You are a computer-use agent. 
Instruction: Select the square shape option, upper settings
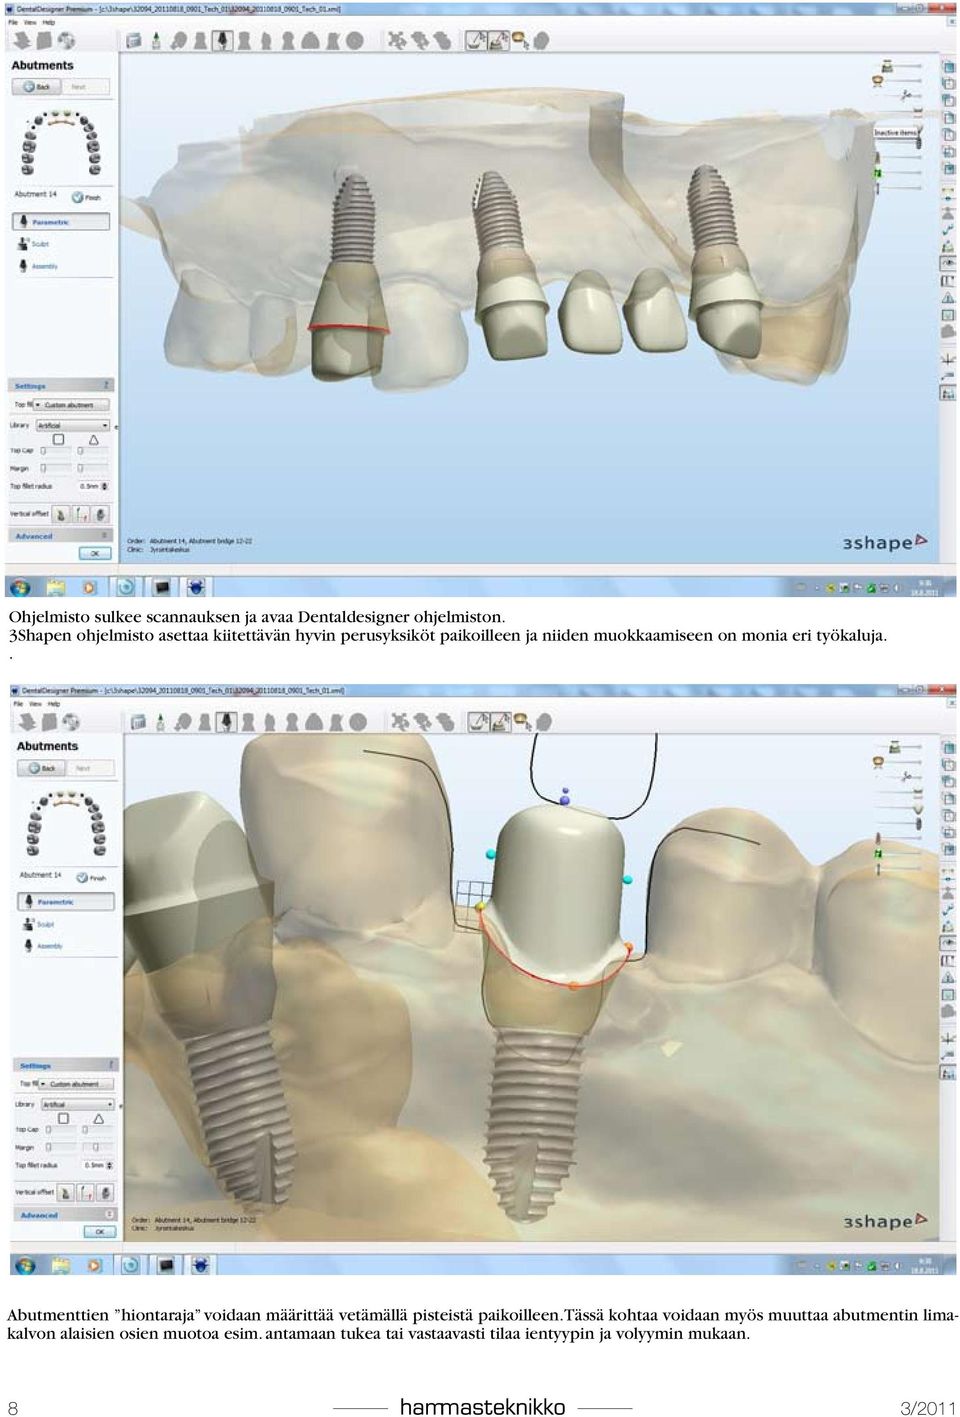coord(58,440)
